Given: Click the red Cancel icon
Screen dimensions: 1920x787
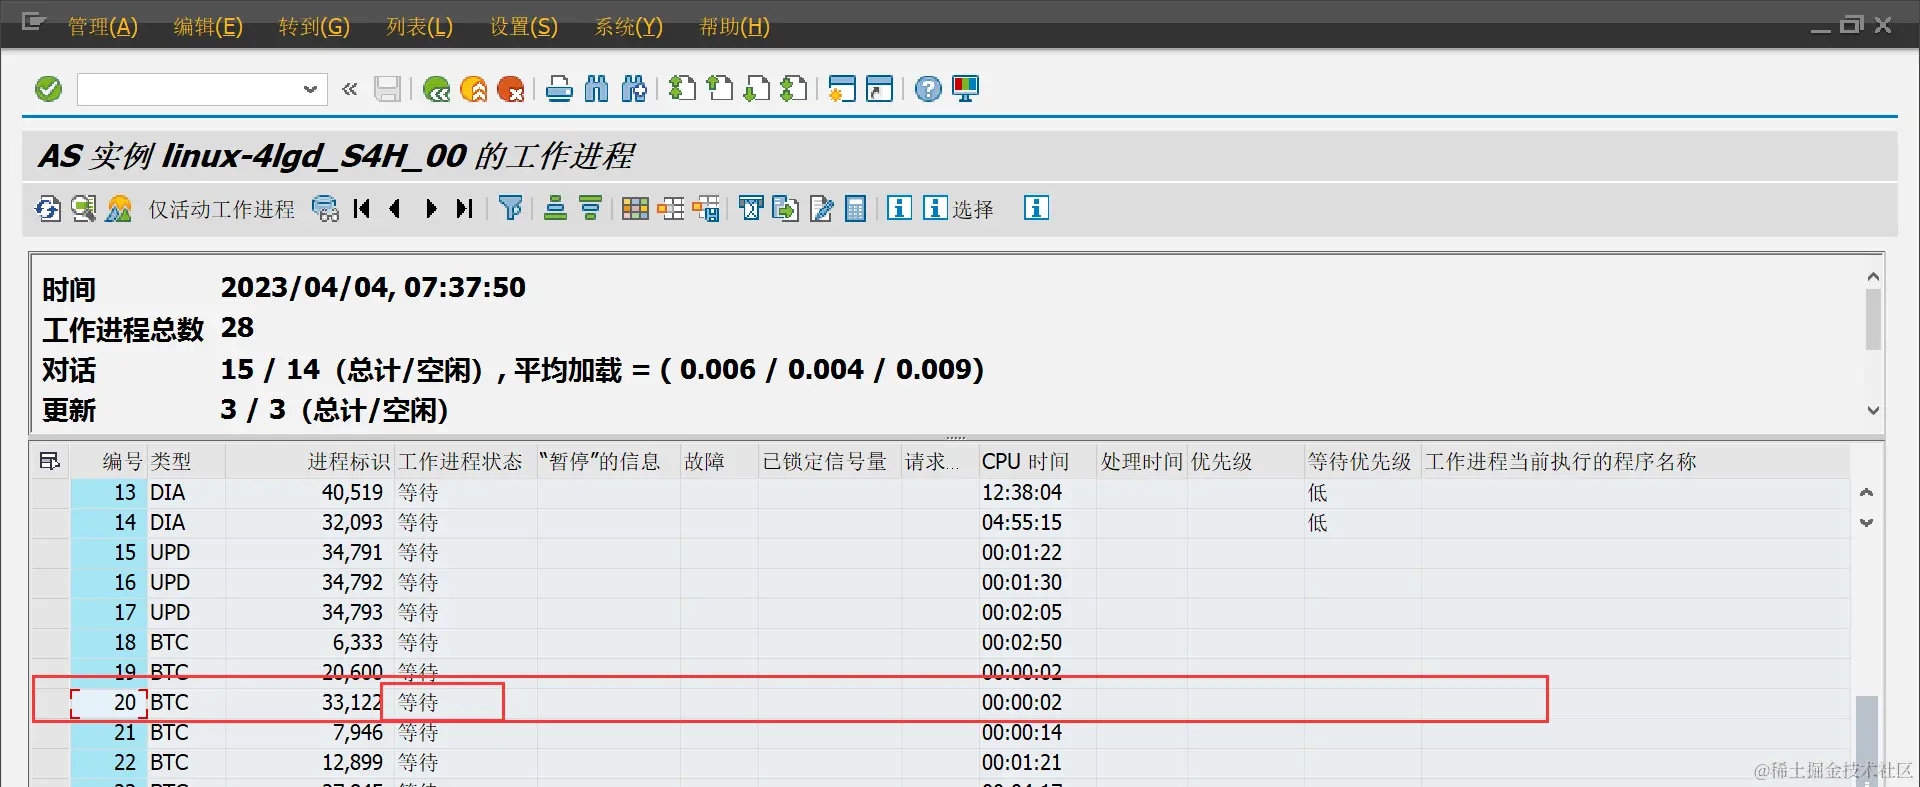Looking at the screenshot, I should [x=511, y=89].
